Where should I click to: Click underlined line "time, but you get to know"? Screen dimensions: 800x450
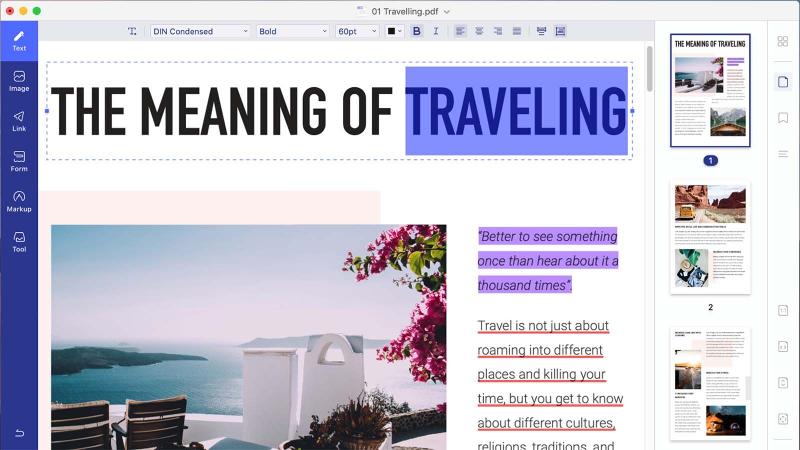coord(550,399)
